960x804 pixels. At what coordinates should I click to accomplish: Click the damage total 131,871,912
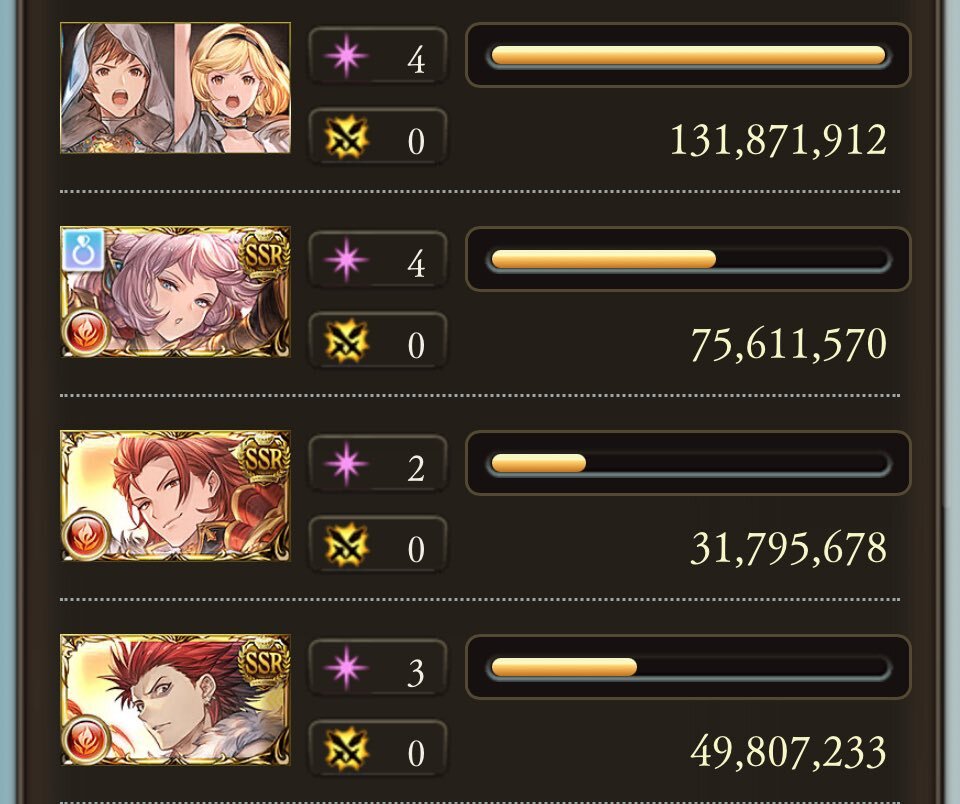pos(778,141)
